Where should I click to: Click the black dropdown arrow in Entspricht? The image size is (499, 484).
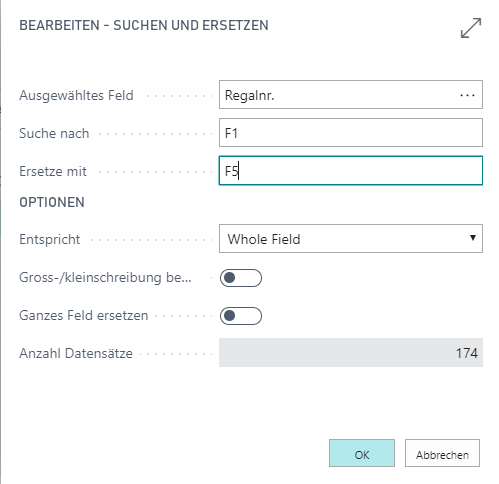click(x=473, y=238)
